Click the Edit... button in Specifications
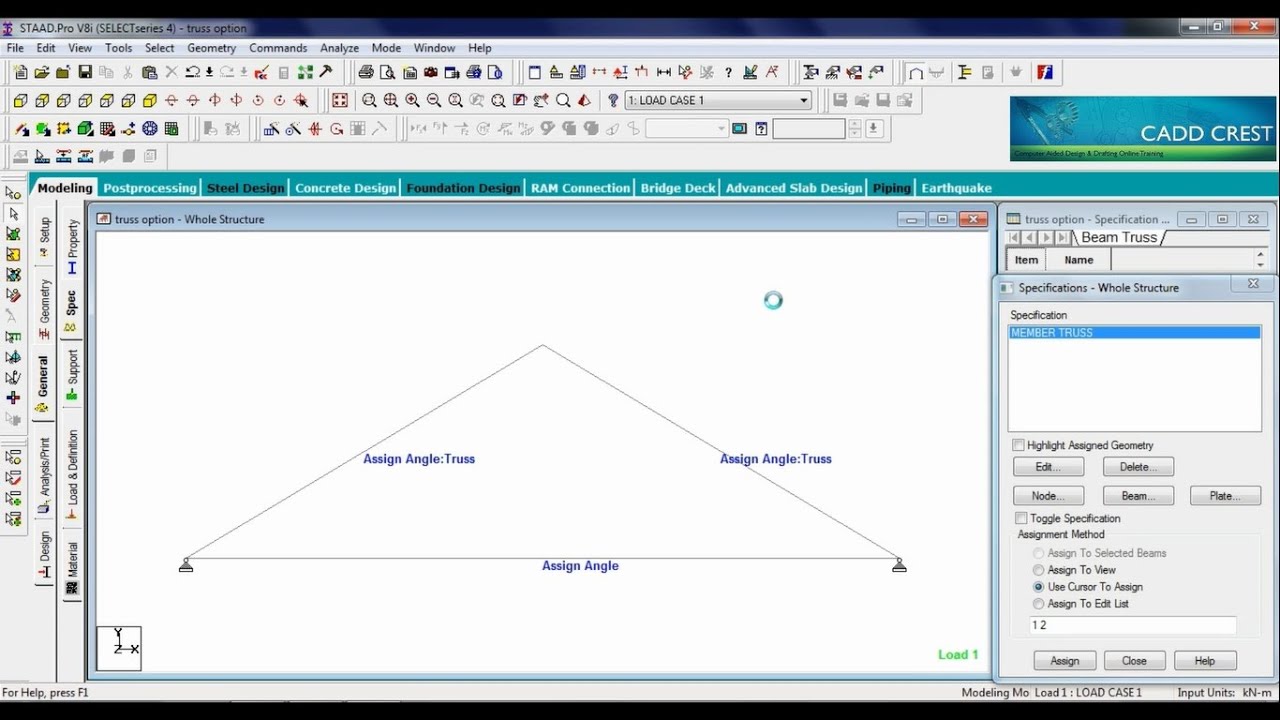This screenshot has width=1280, height=720. pos(1048,467)
